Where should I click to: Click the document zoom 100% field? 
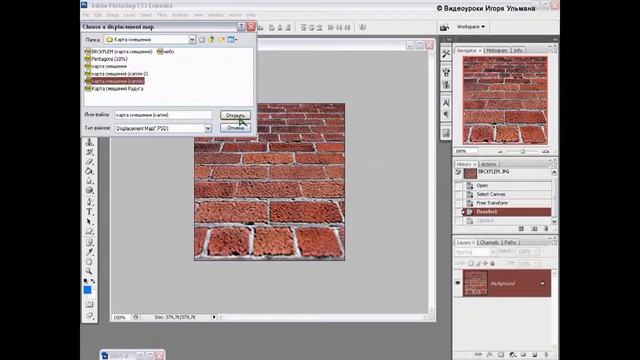(120, 317)
